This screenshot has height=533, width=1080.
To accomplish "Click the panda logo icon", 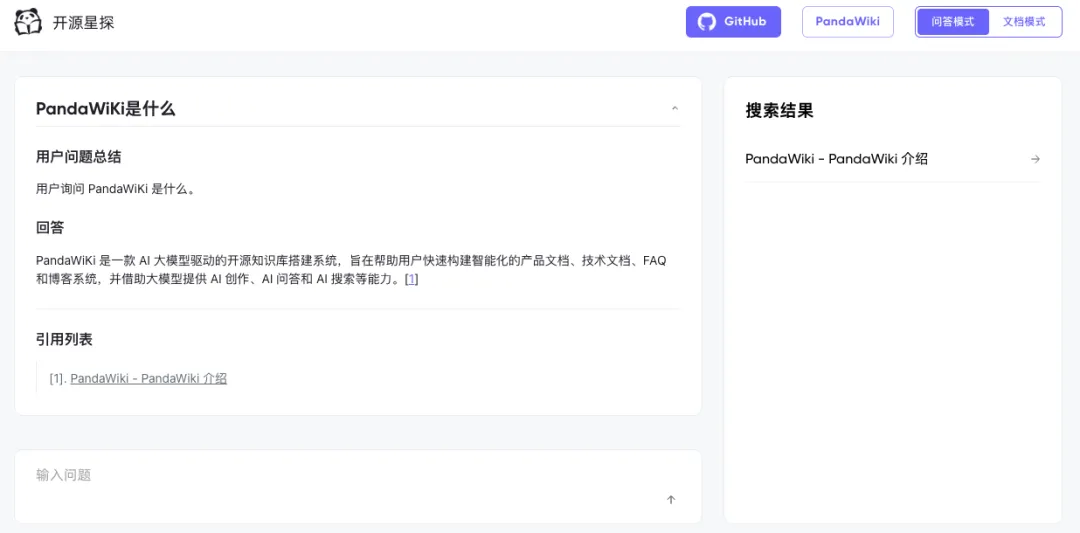I will [x=28, y=22].
